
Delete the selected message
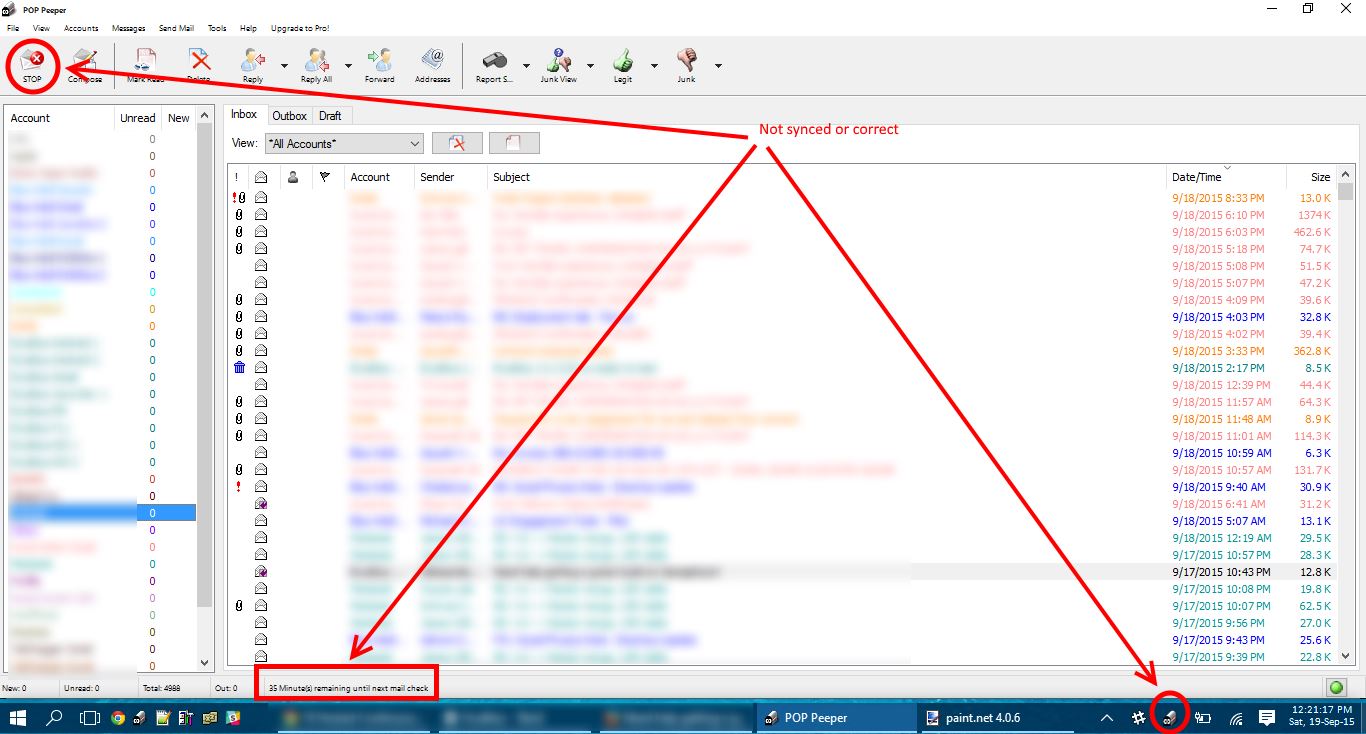(199, 64)
